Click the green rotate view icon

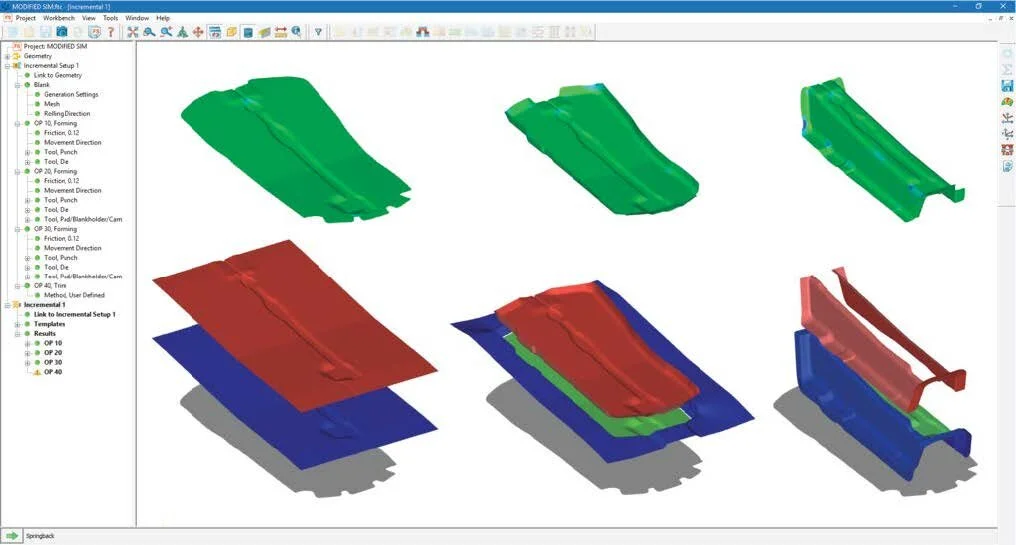(x=182, y=31)
